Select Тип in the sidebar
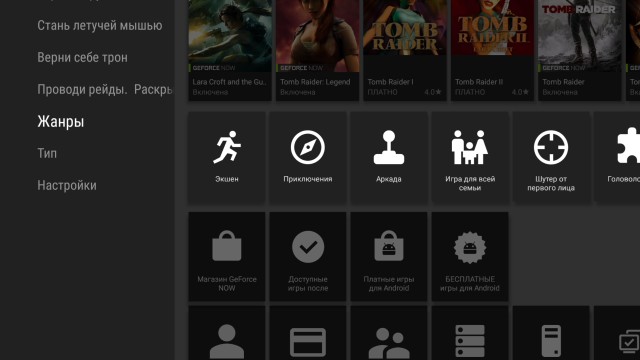This screenshot has height=360, width=640. [47, 153]
